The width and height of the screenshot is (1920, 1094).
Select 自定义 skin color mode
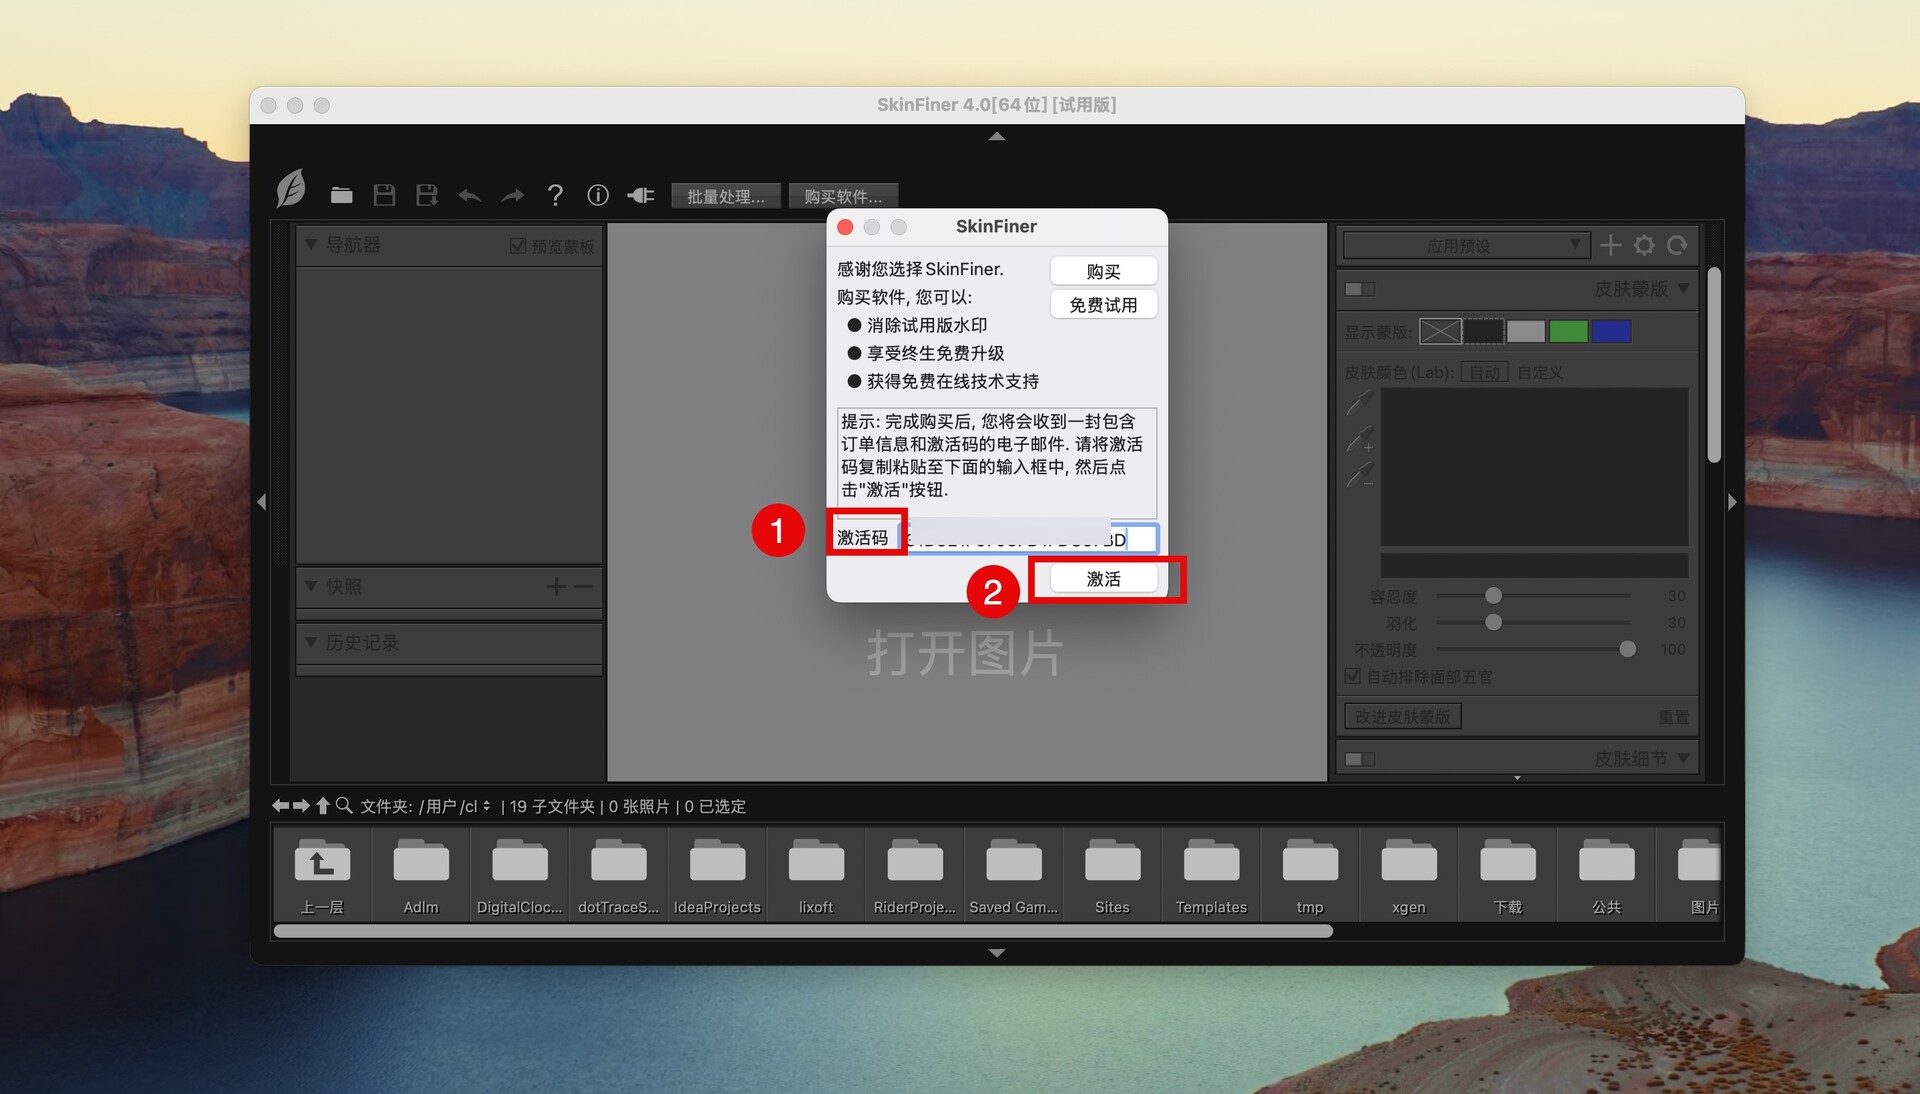[x=1540, y=372]
